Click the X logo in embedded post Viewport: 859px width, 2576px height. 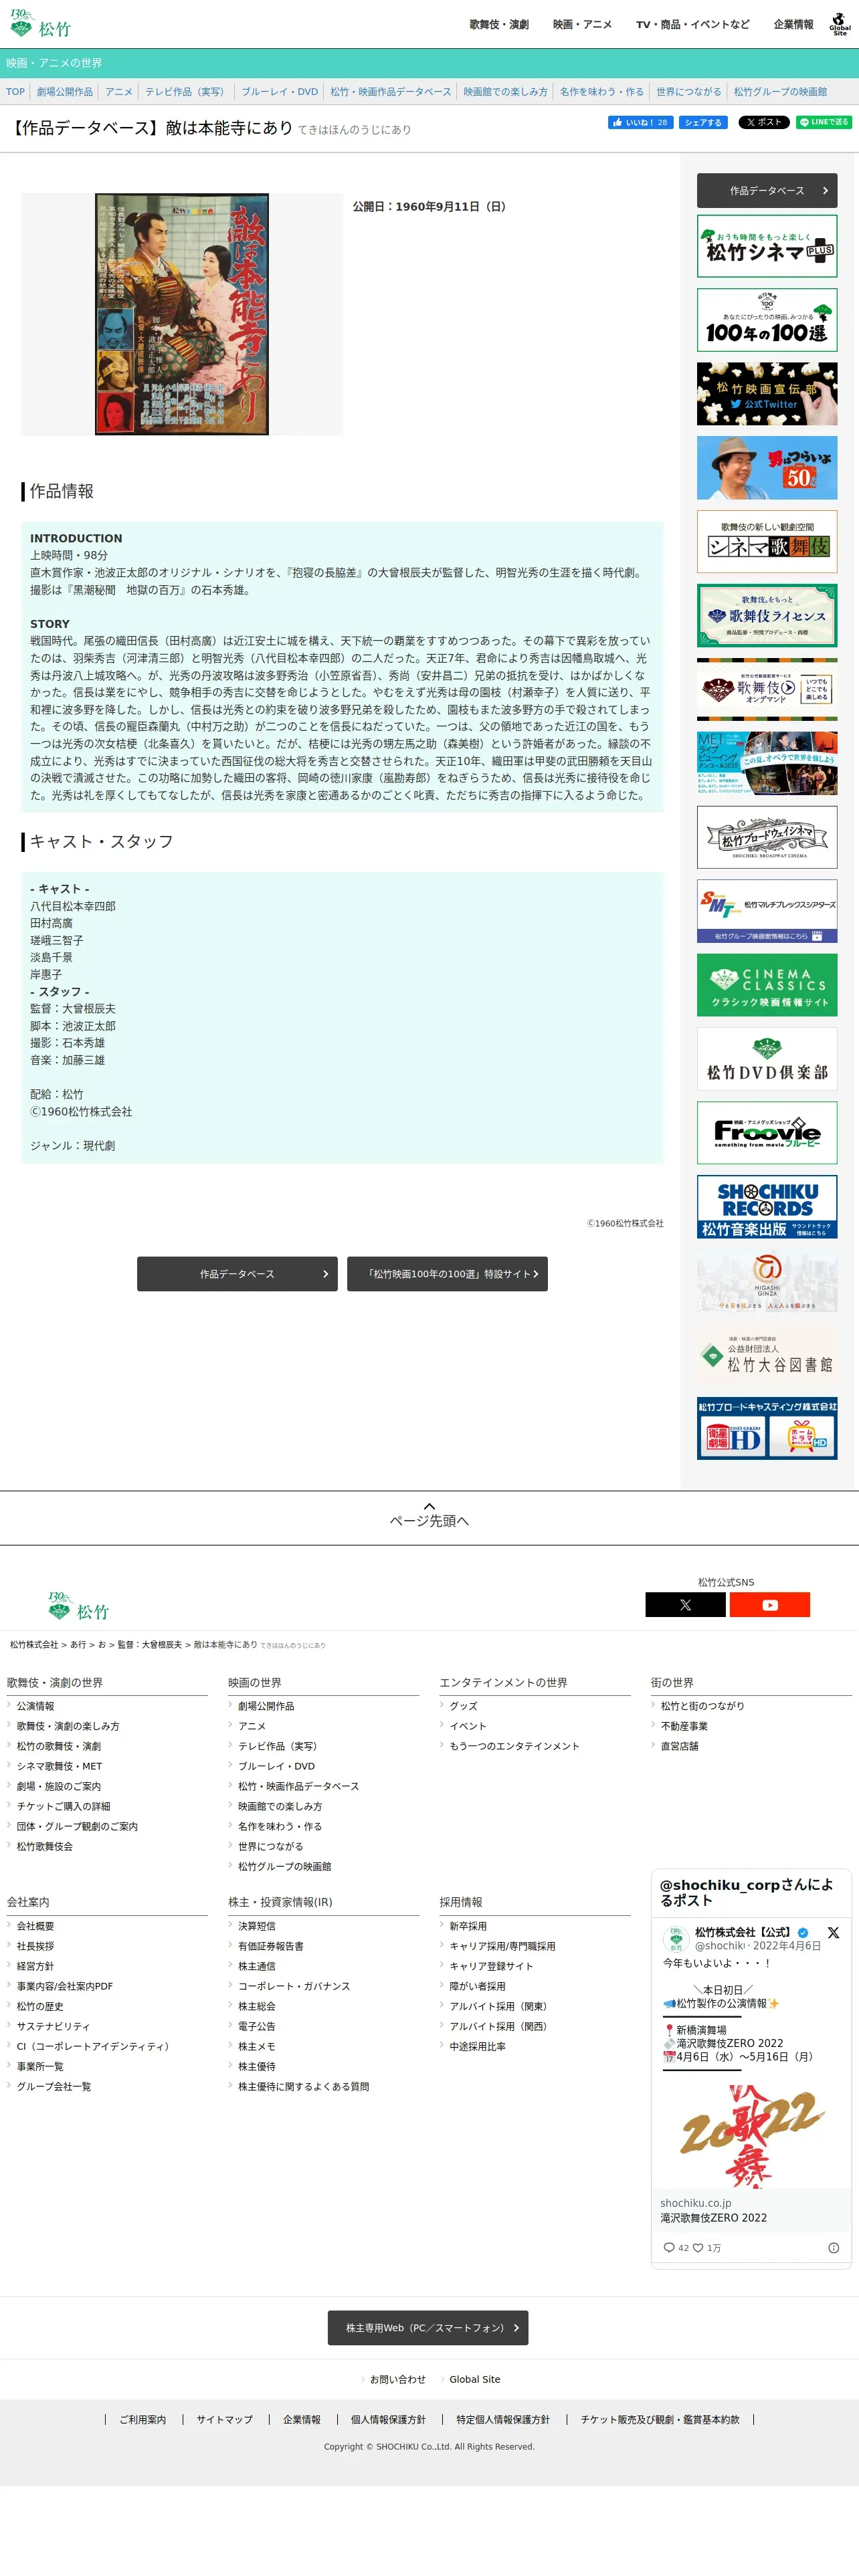[833, 1933]
